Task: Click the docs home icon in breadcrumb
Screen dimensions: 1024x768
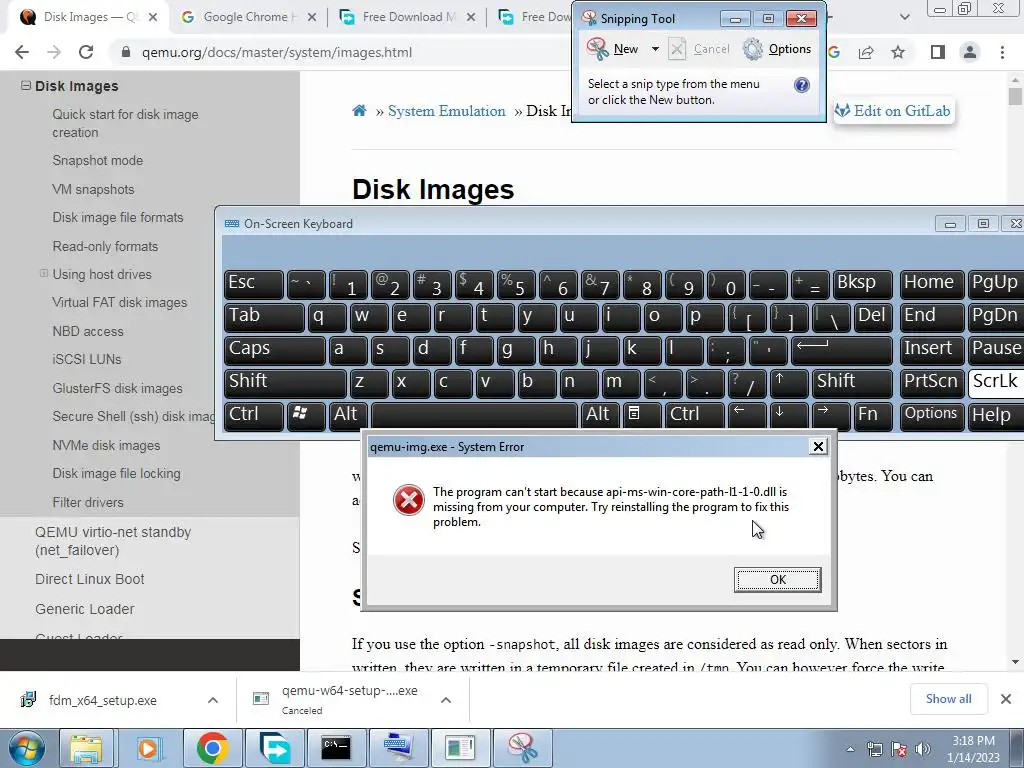Action: (359, 110)
